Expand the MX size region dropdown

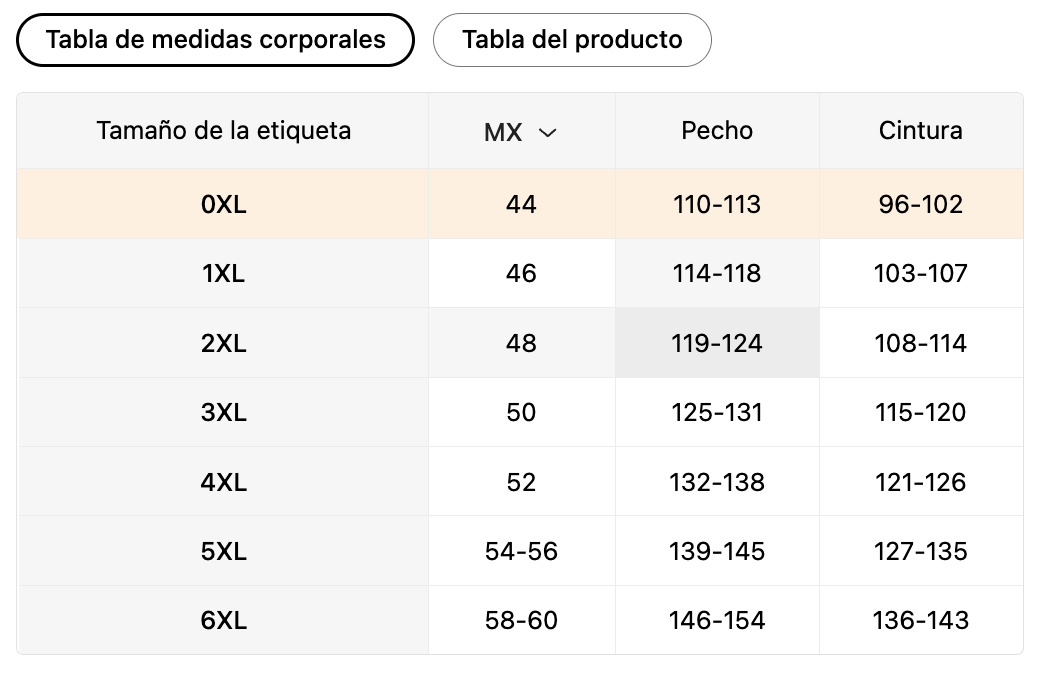[x=521, y=132]
